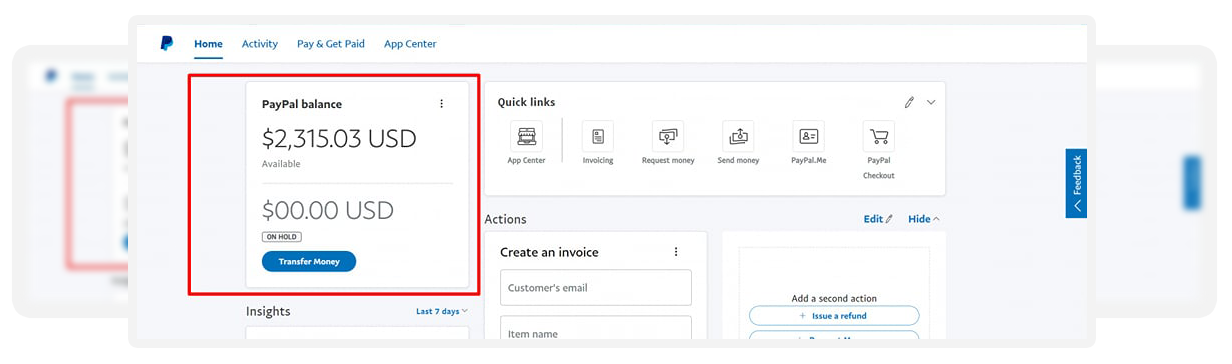Viewport: 1232px width, 364px height.
Task: Go to App Center tab
Action: tap(410, 44)
